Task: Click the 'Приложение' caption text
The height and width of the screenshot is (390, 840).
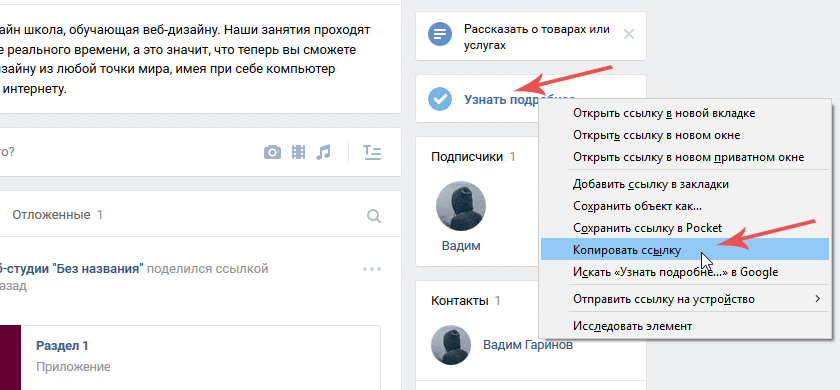Action: coord(73,367)
